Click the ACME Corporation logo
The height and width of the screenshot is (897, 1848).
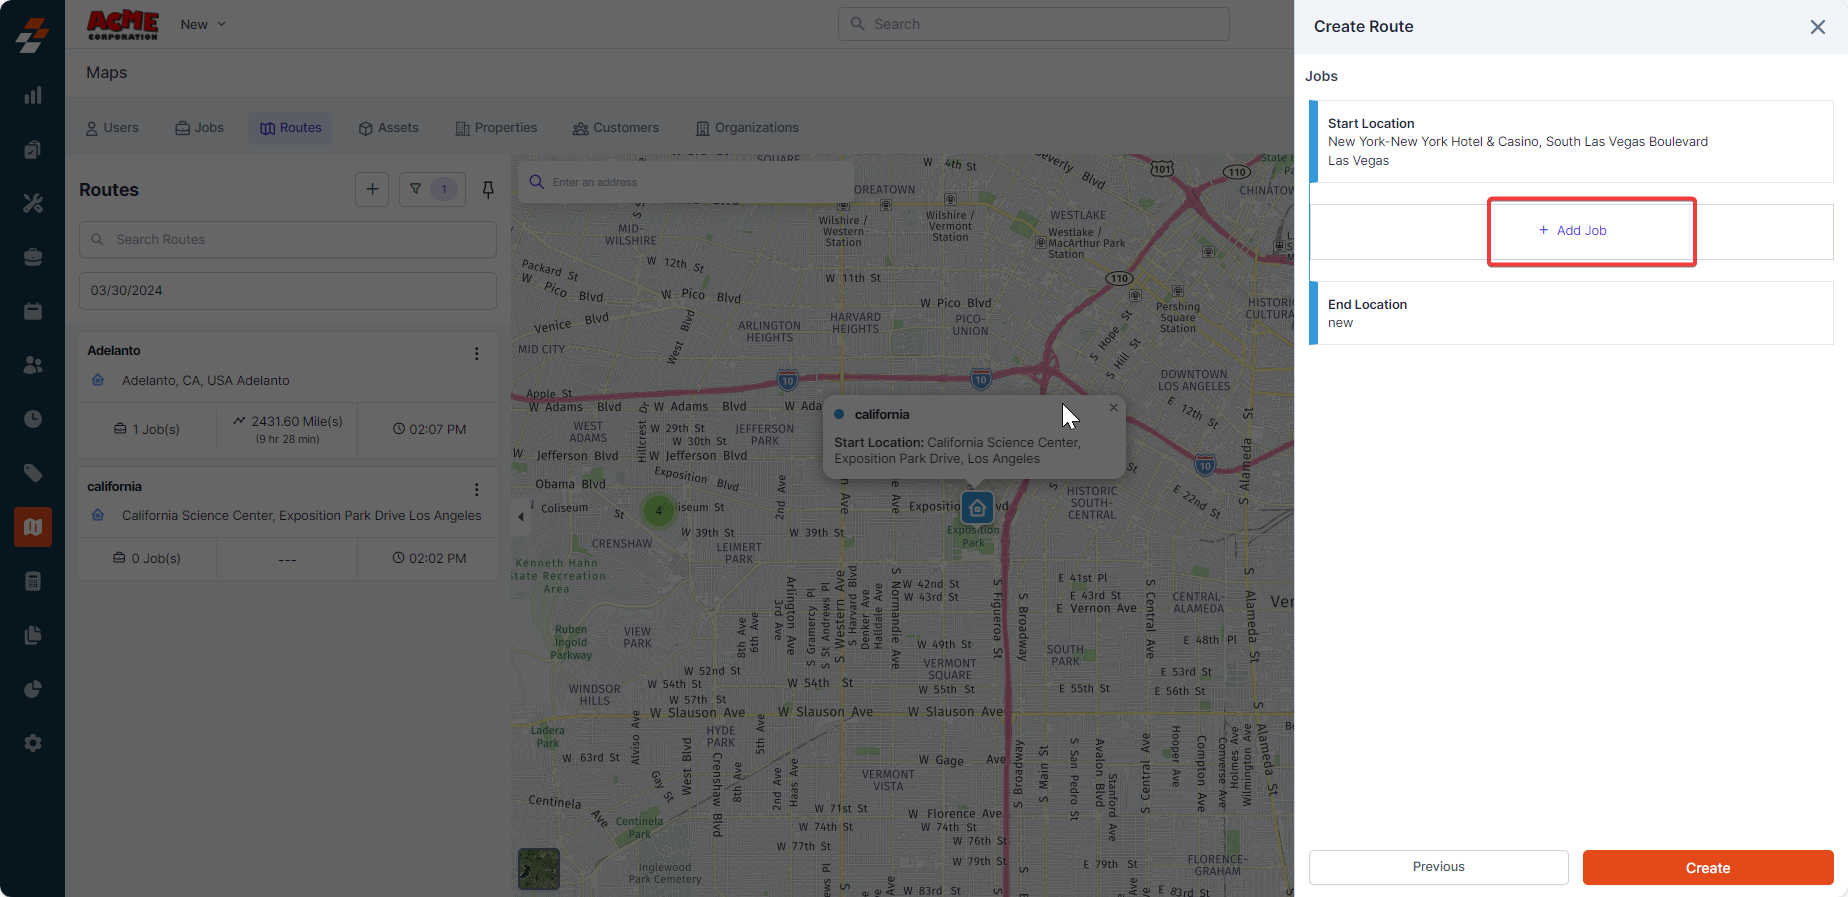(x=123, y=24)
